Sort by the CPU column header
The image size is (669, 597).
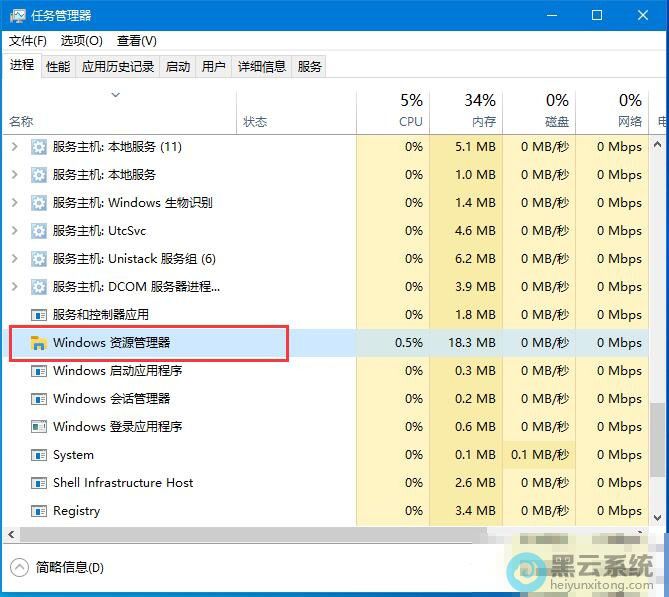pos(393,112)
